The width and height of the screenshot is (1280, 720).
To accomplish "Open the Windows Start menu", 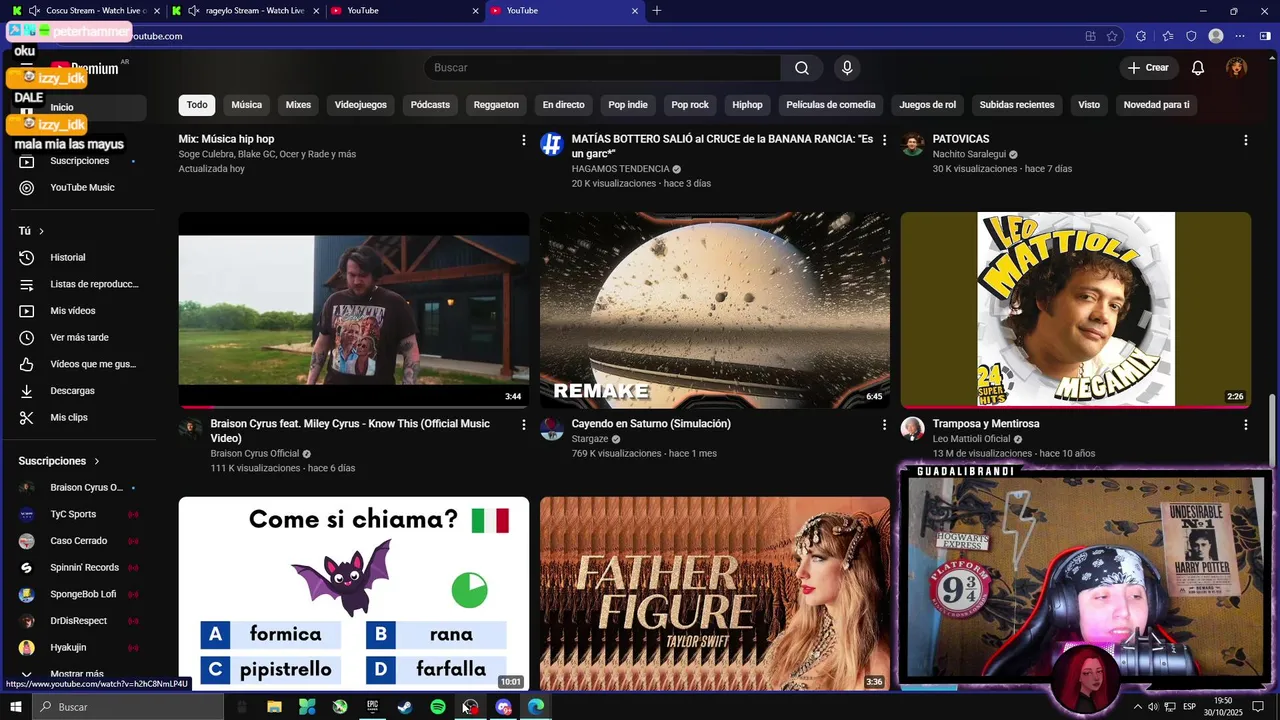I will [x=16, y=707].
